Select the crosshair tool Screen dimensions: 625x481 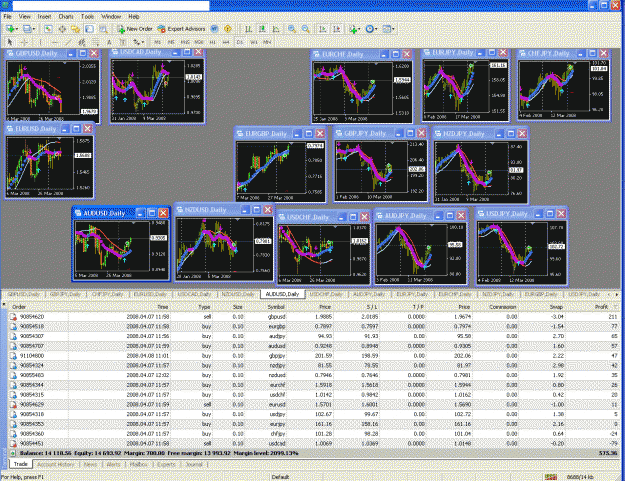point(24,42)
